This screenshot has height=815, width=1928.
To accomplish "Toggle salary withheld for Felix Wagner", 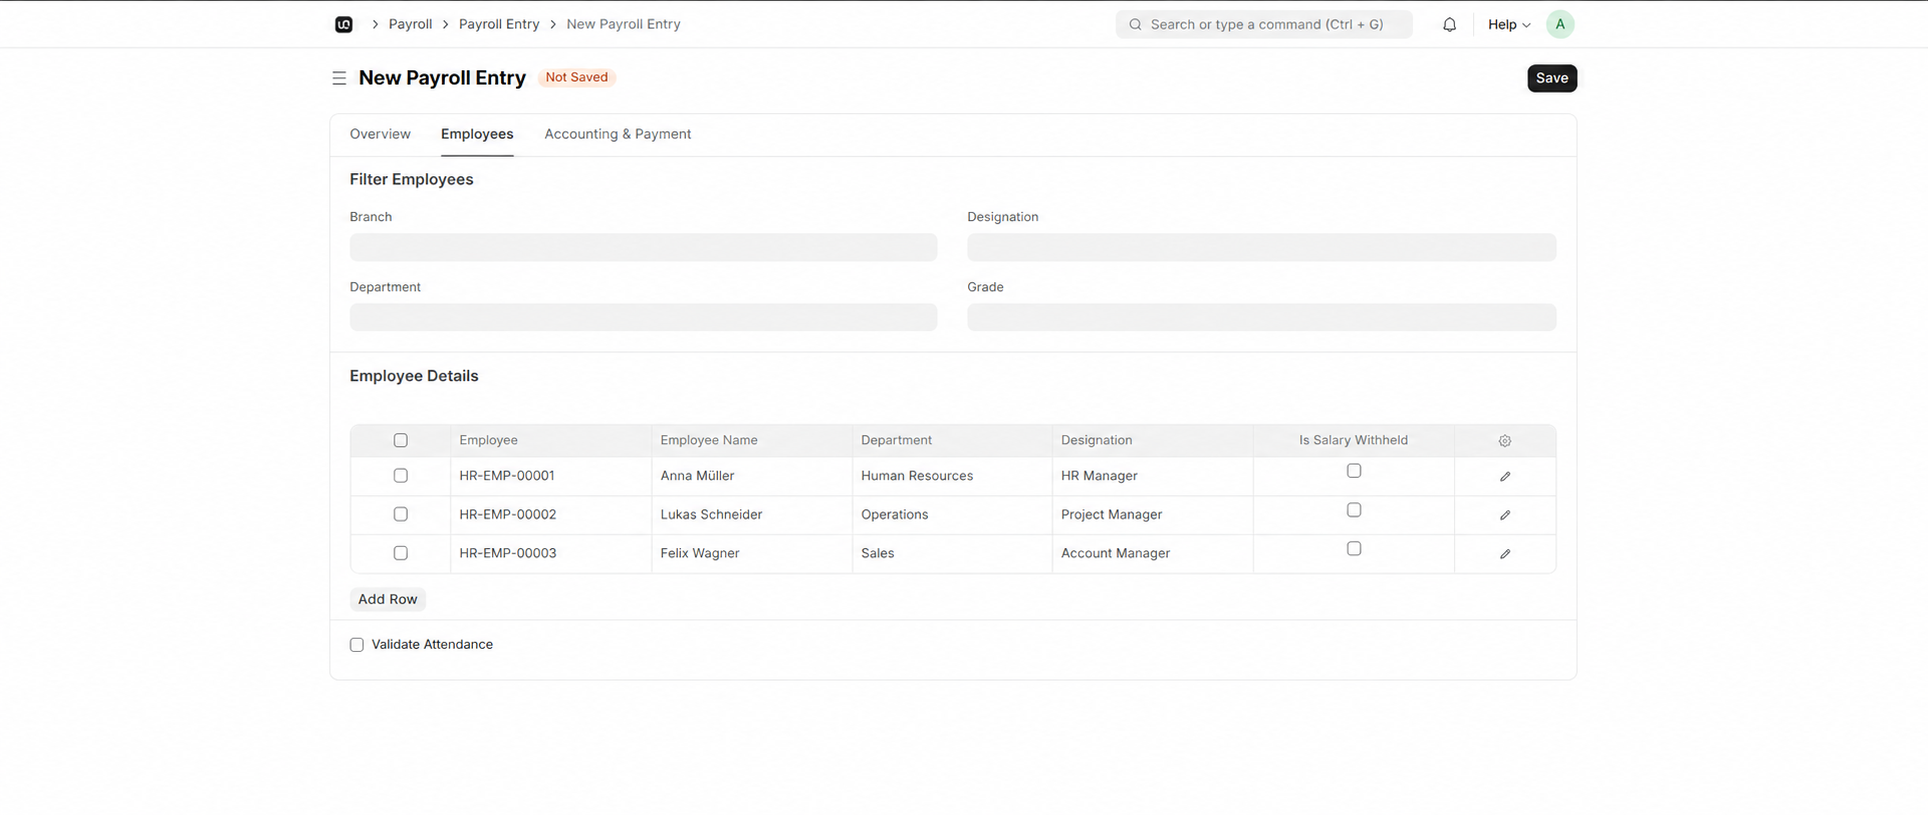I will 1354,549.
